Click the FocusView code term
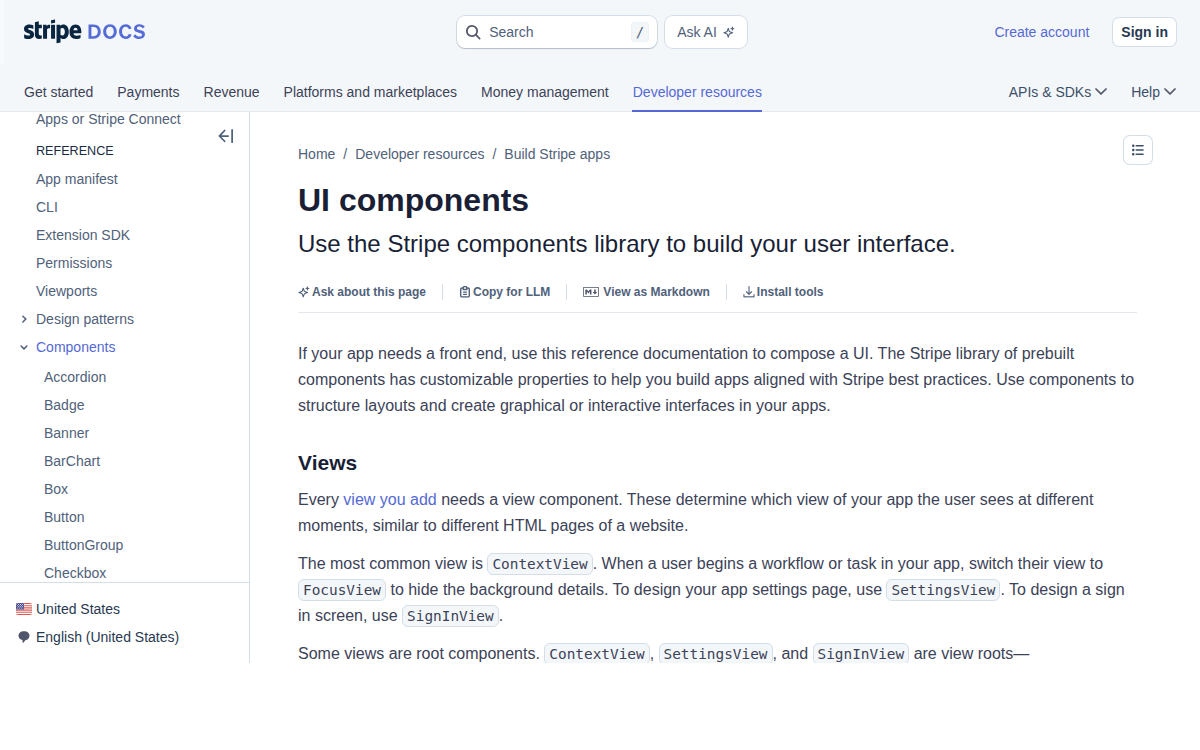The width and height of the screenshot is (1200, 750). [x=342, y=590]
